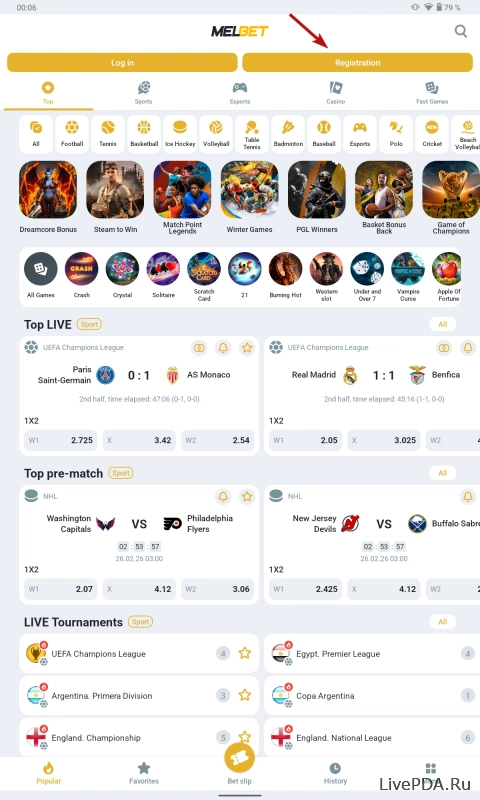This screenshot has width=480, height=800.
Task: Toggle notification bell for Washington Capitals match
Action: 223,496
